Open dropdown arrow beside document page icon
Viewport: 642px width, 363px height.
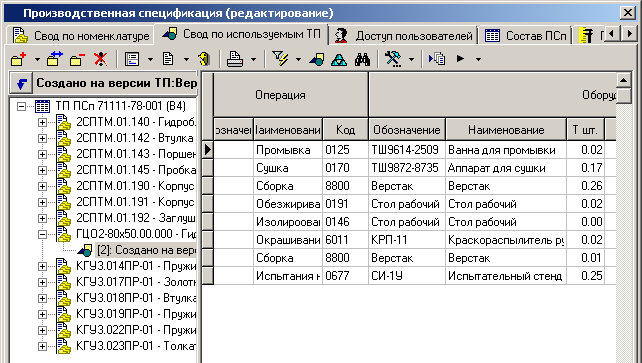(186, 60)
